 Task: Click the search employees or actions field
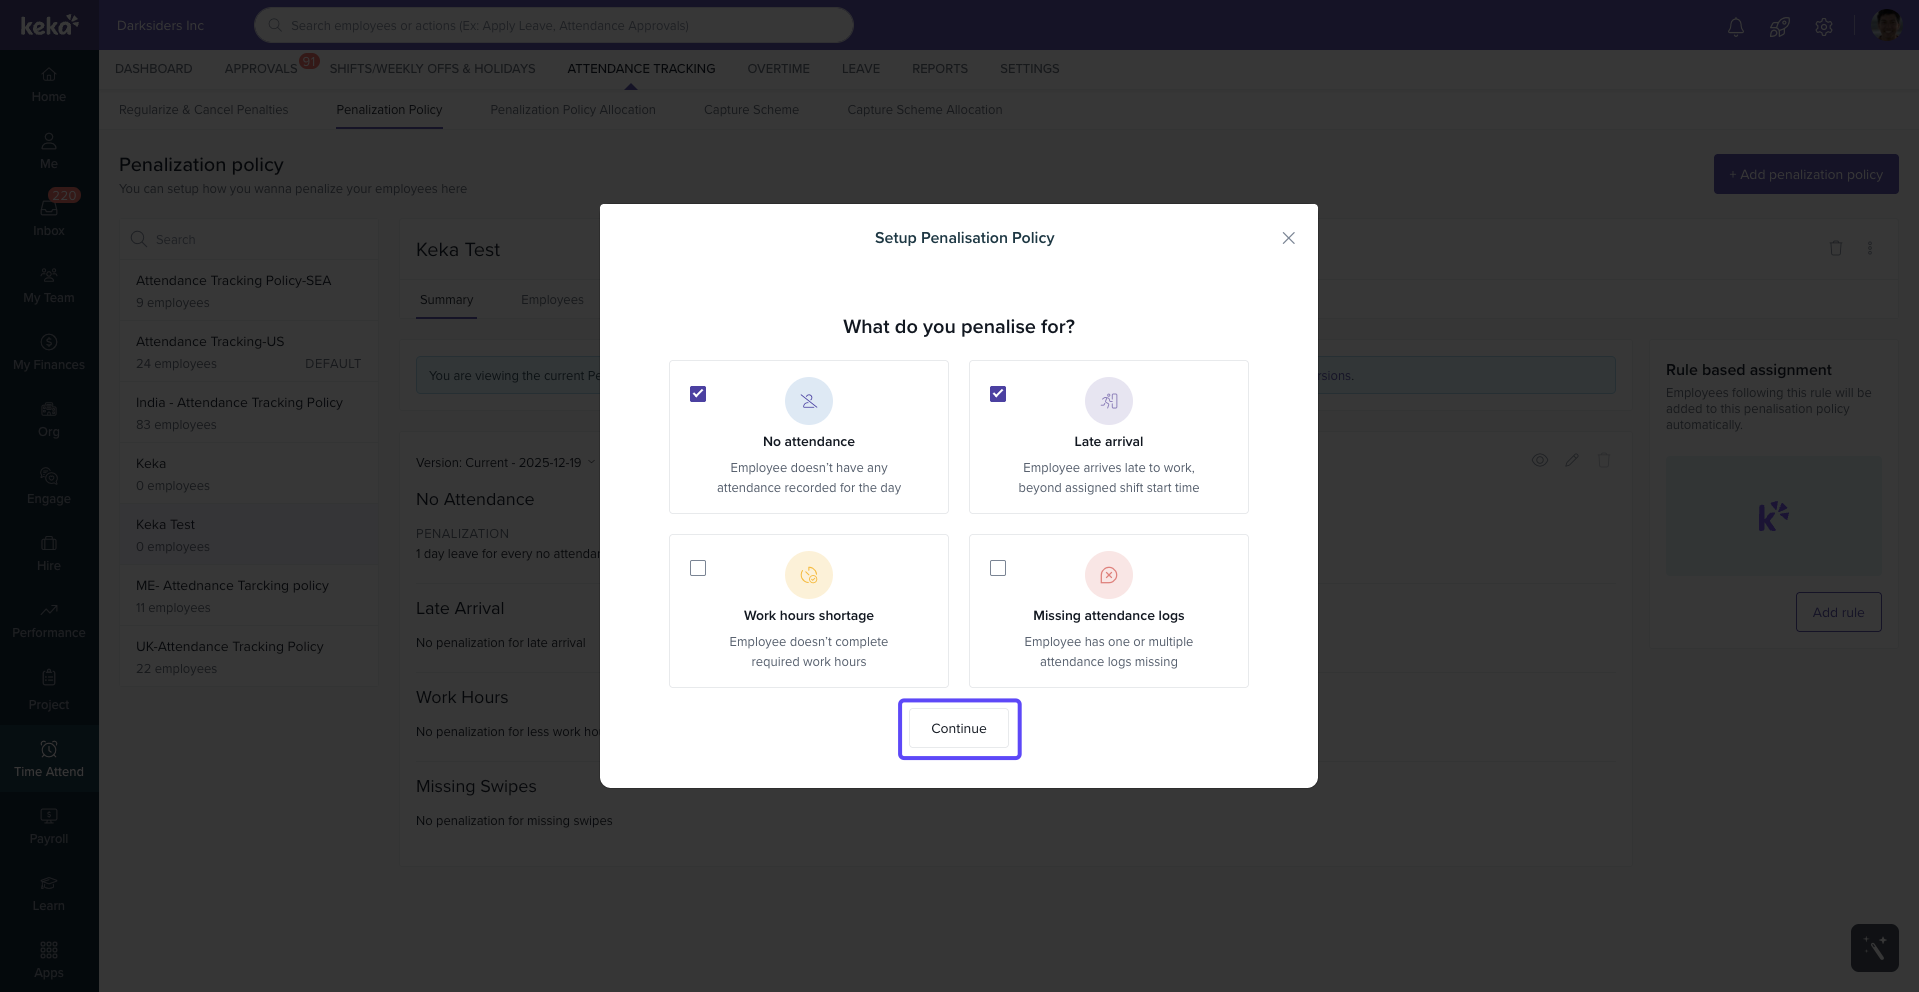553,25
